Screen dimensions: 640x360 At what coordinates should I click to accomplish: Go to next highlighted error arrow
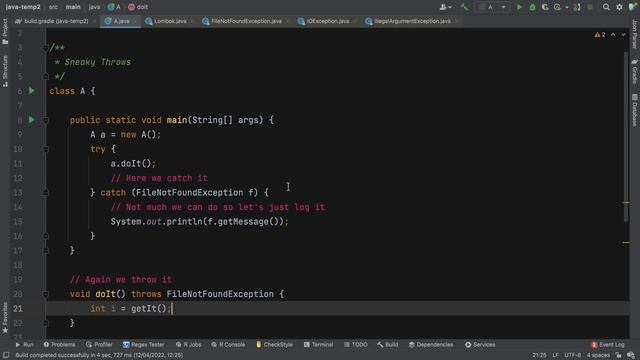click(623, 35)
